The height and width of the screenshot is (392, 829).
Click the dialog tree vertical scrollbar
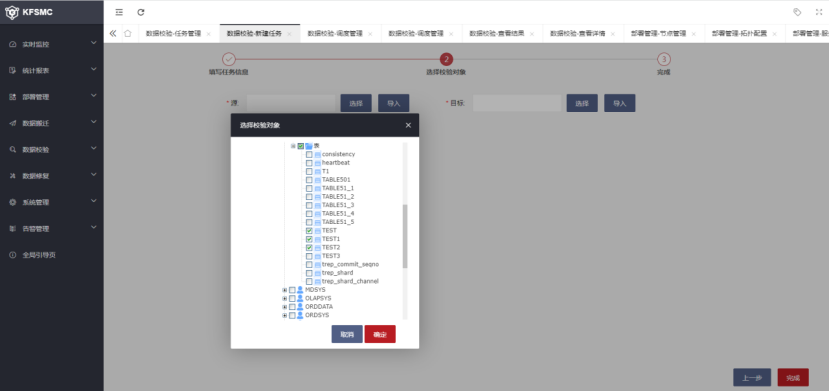click(405, 236)
